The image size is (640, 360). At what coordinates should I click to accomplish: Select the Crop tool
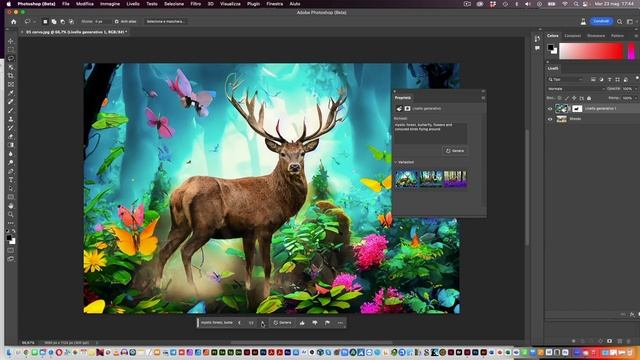tap(11, 76)
